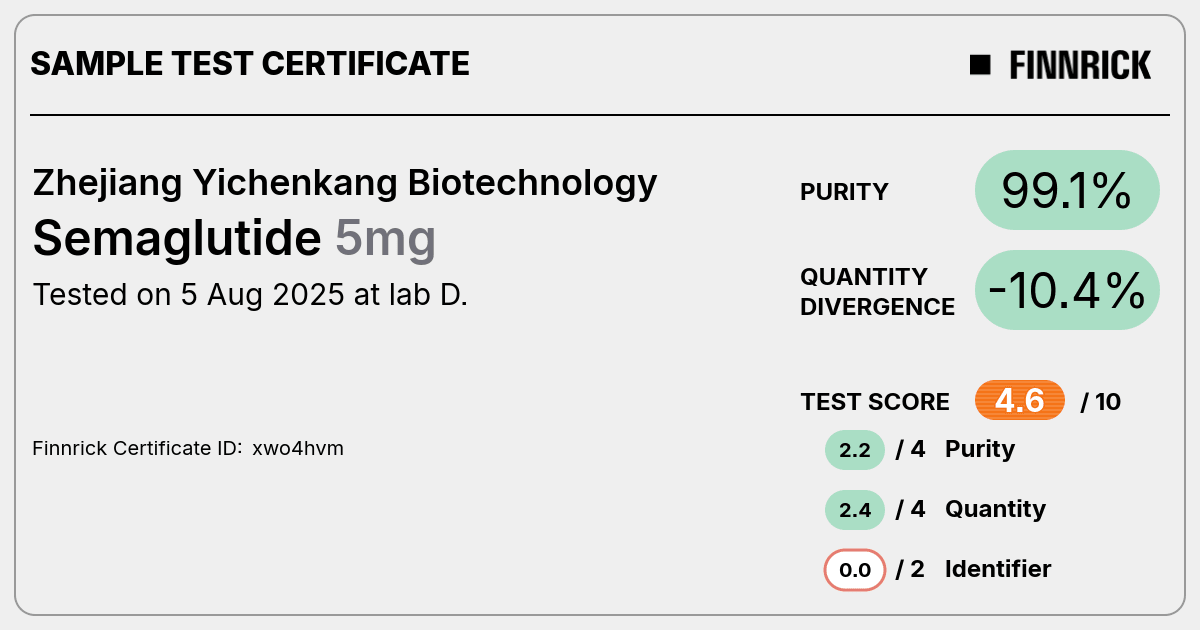Click the Quantity label in score breakdown
The image size is (1200, 630).
tap(995, 509)
